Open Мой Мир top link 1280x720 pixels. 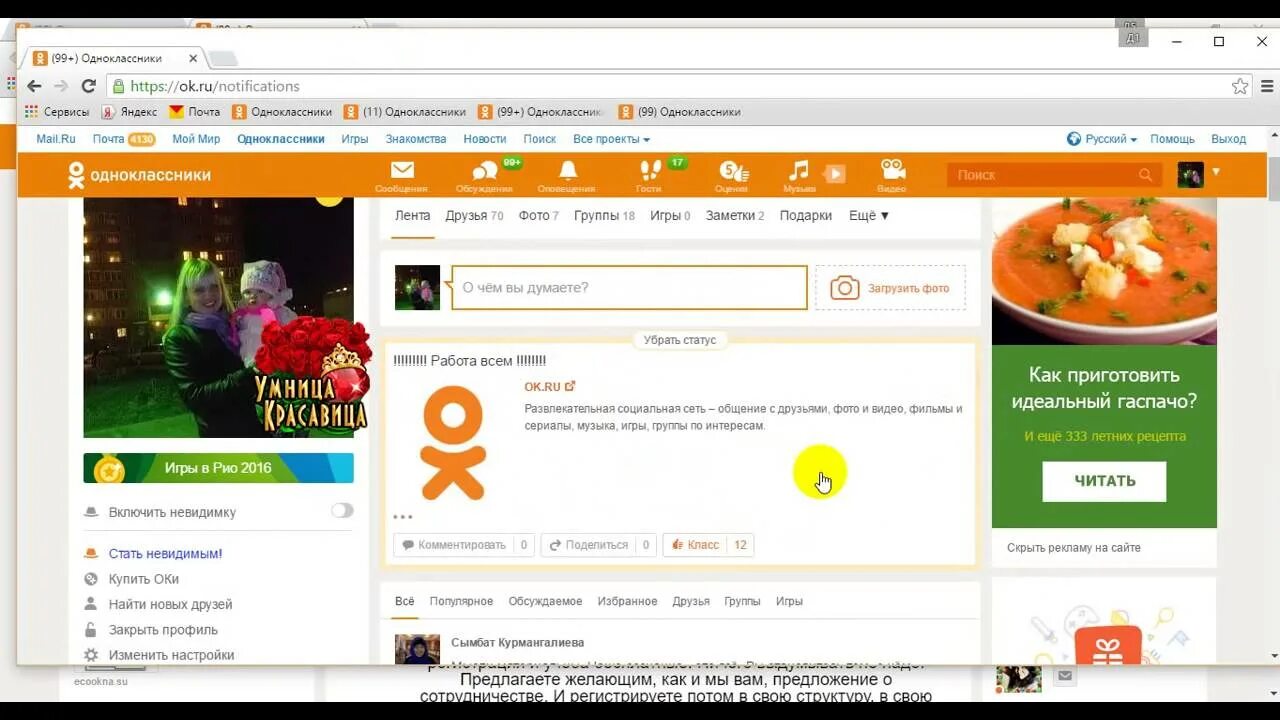click(196, 139)
